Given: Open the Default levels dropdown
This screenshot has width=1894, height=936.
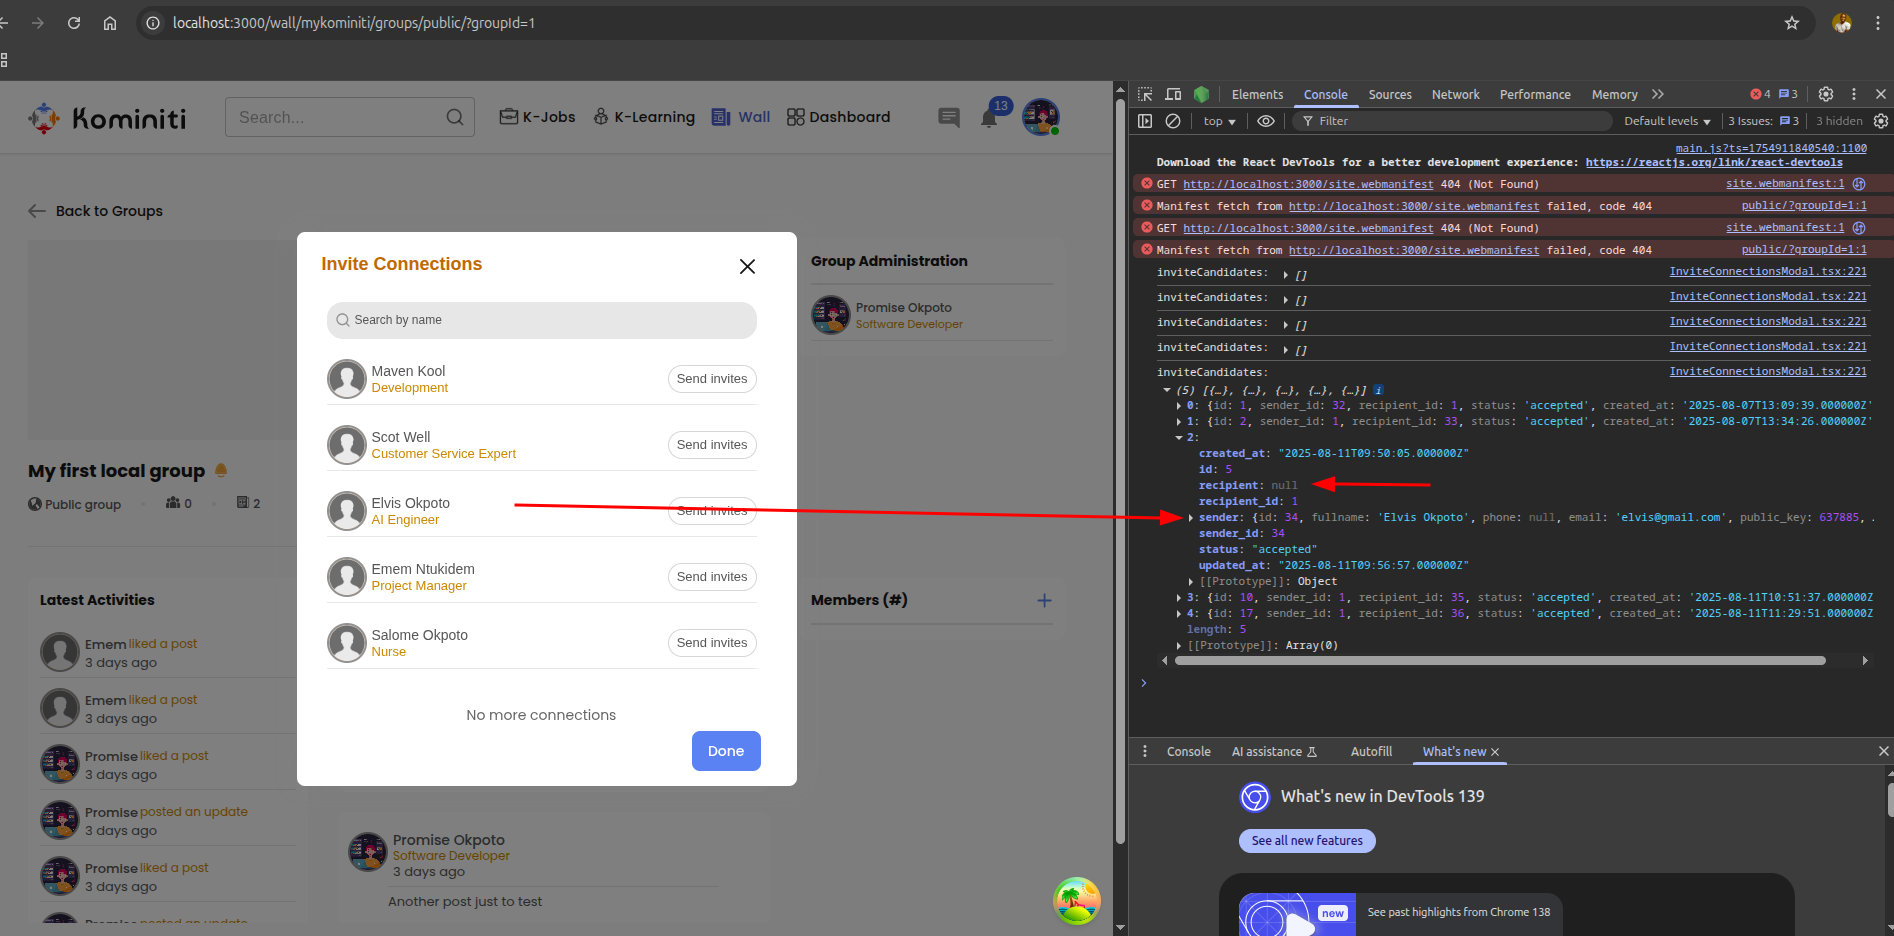Looking at the screenshot, I should (x=1666, y=121).
